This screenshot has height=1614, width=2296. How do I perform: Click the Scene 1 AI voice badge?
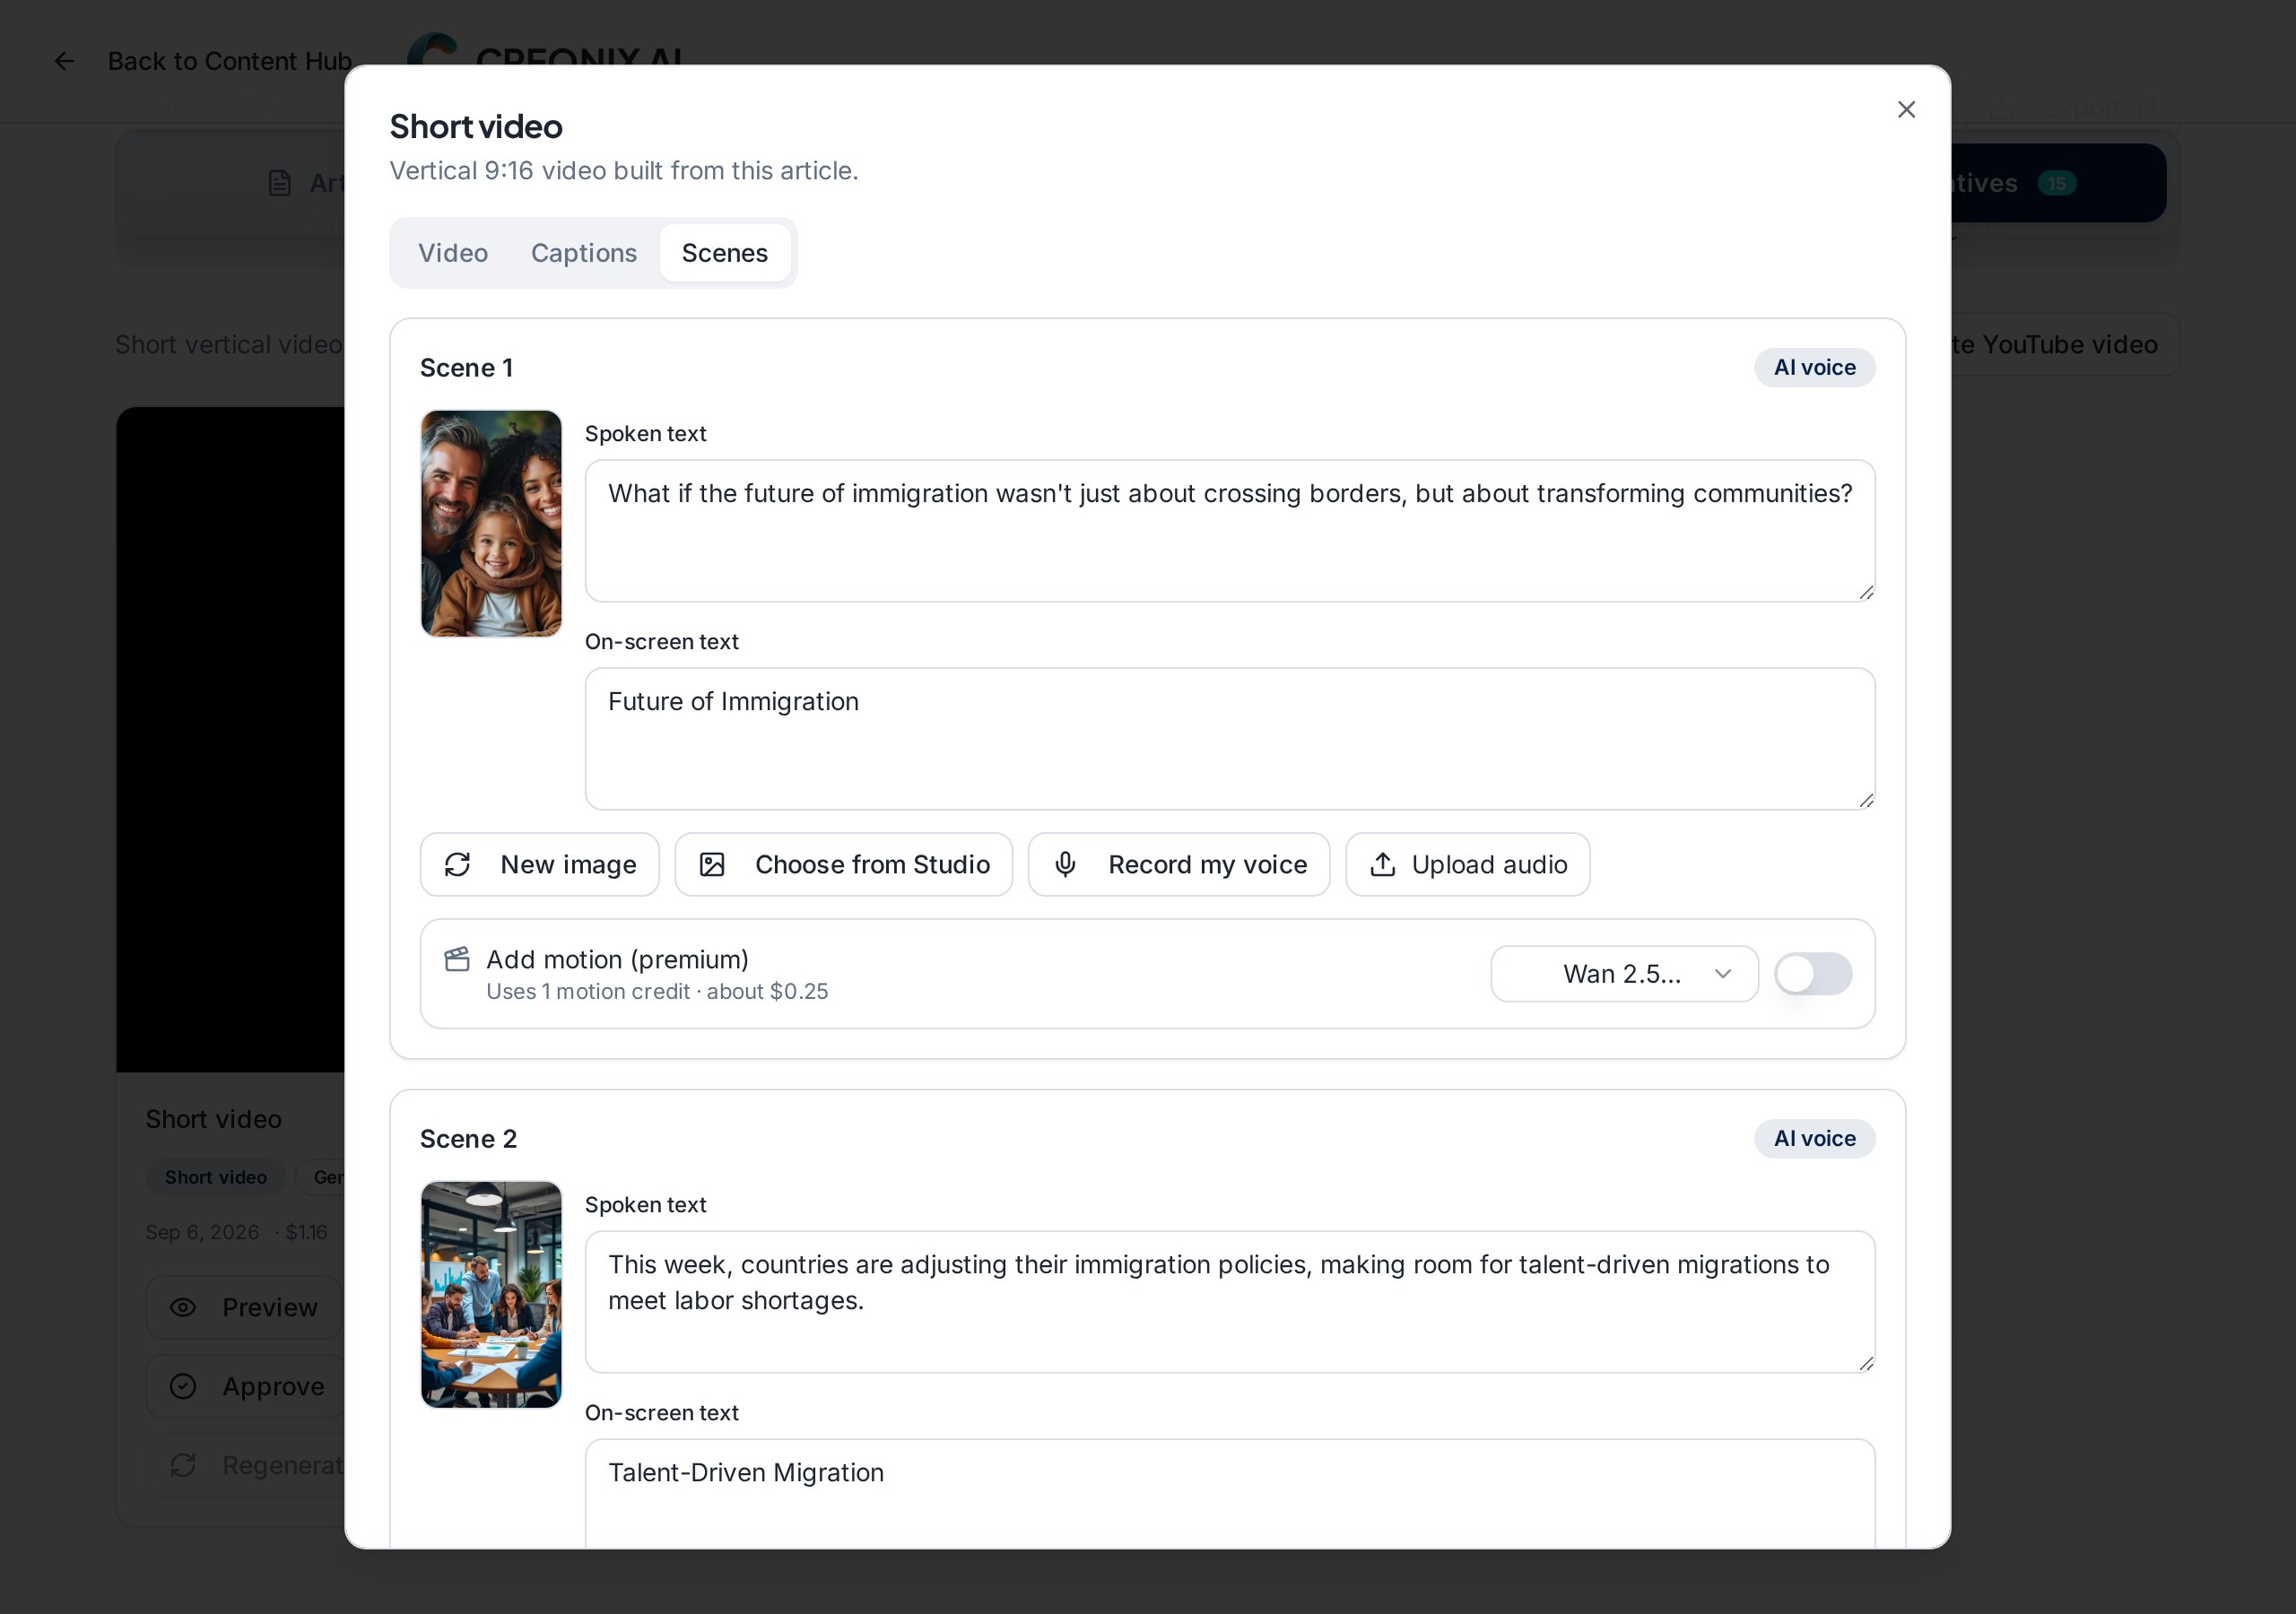(1815, 368)
